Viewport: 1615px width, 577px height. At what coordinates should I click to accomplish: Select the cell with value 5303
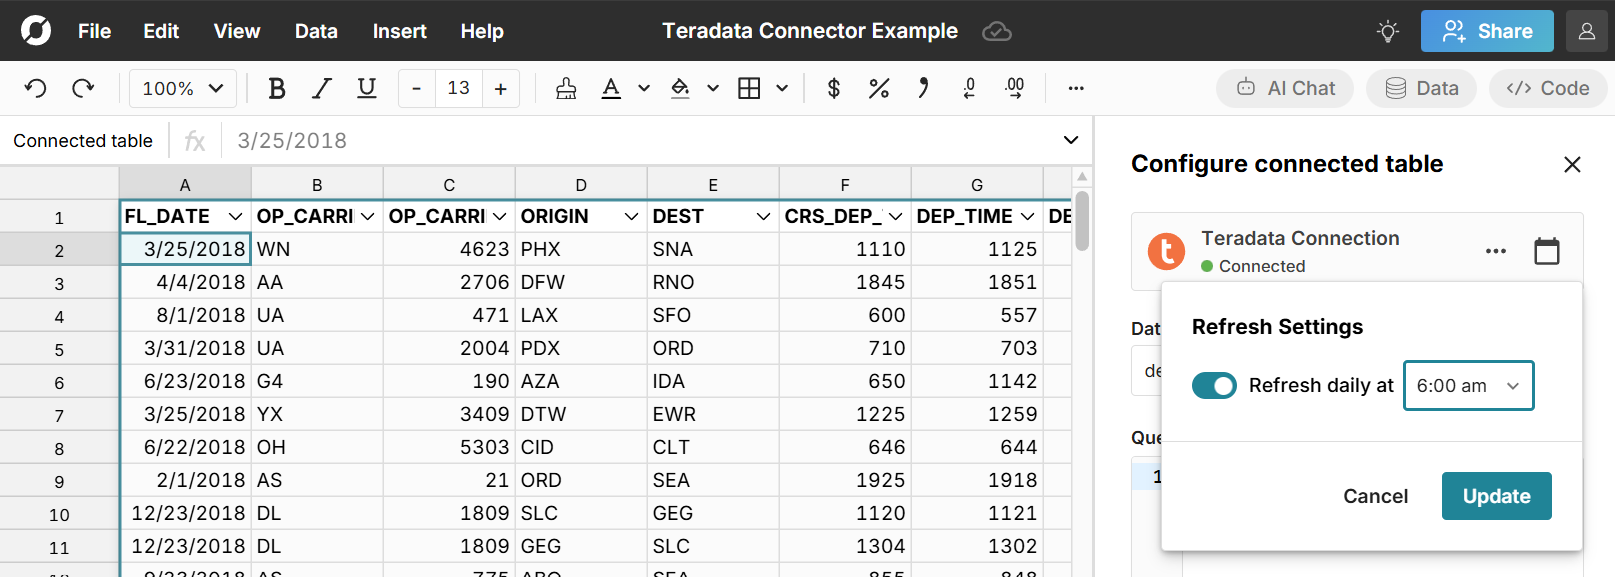(449, 447)
